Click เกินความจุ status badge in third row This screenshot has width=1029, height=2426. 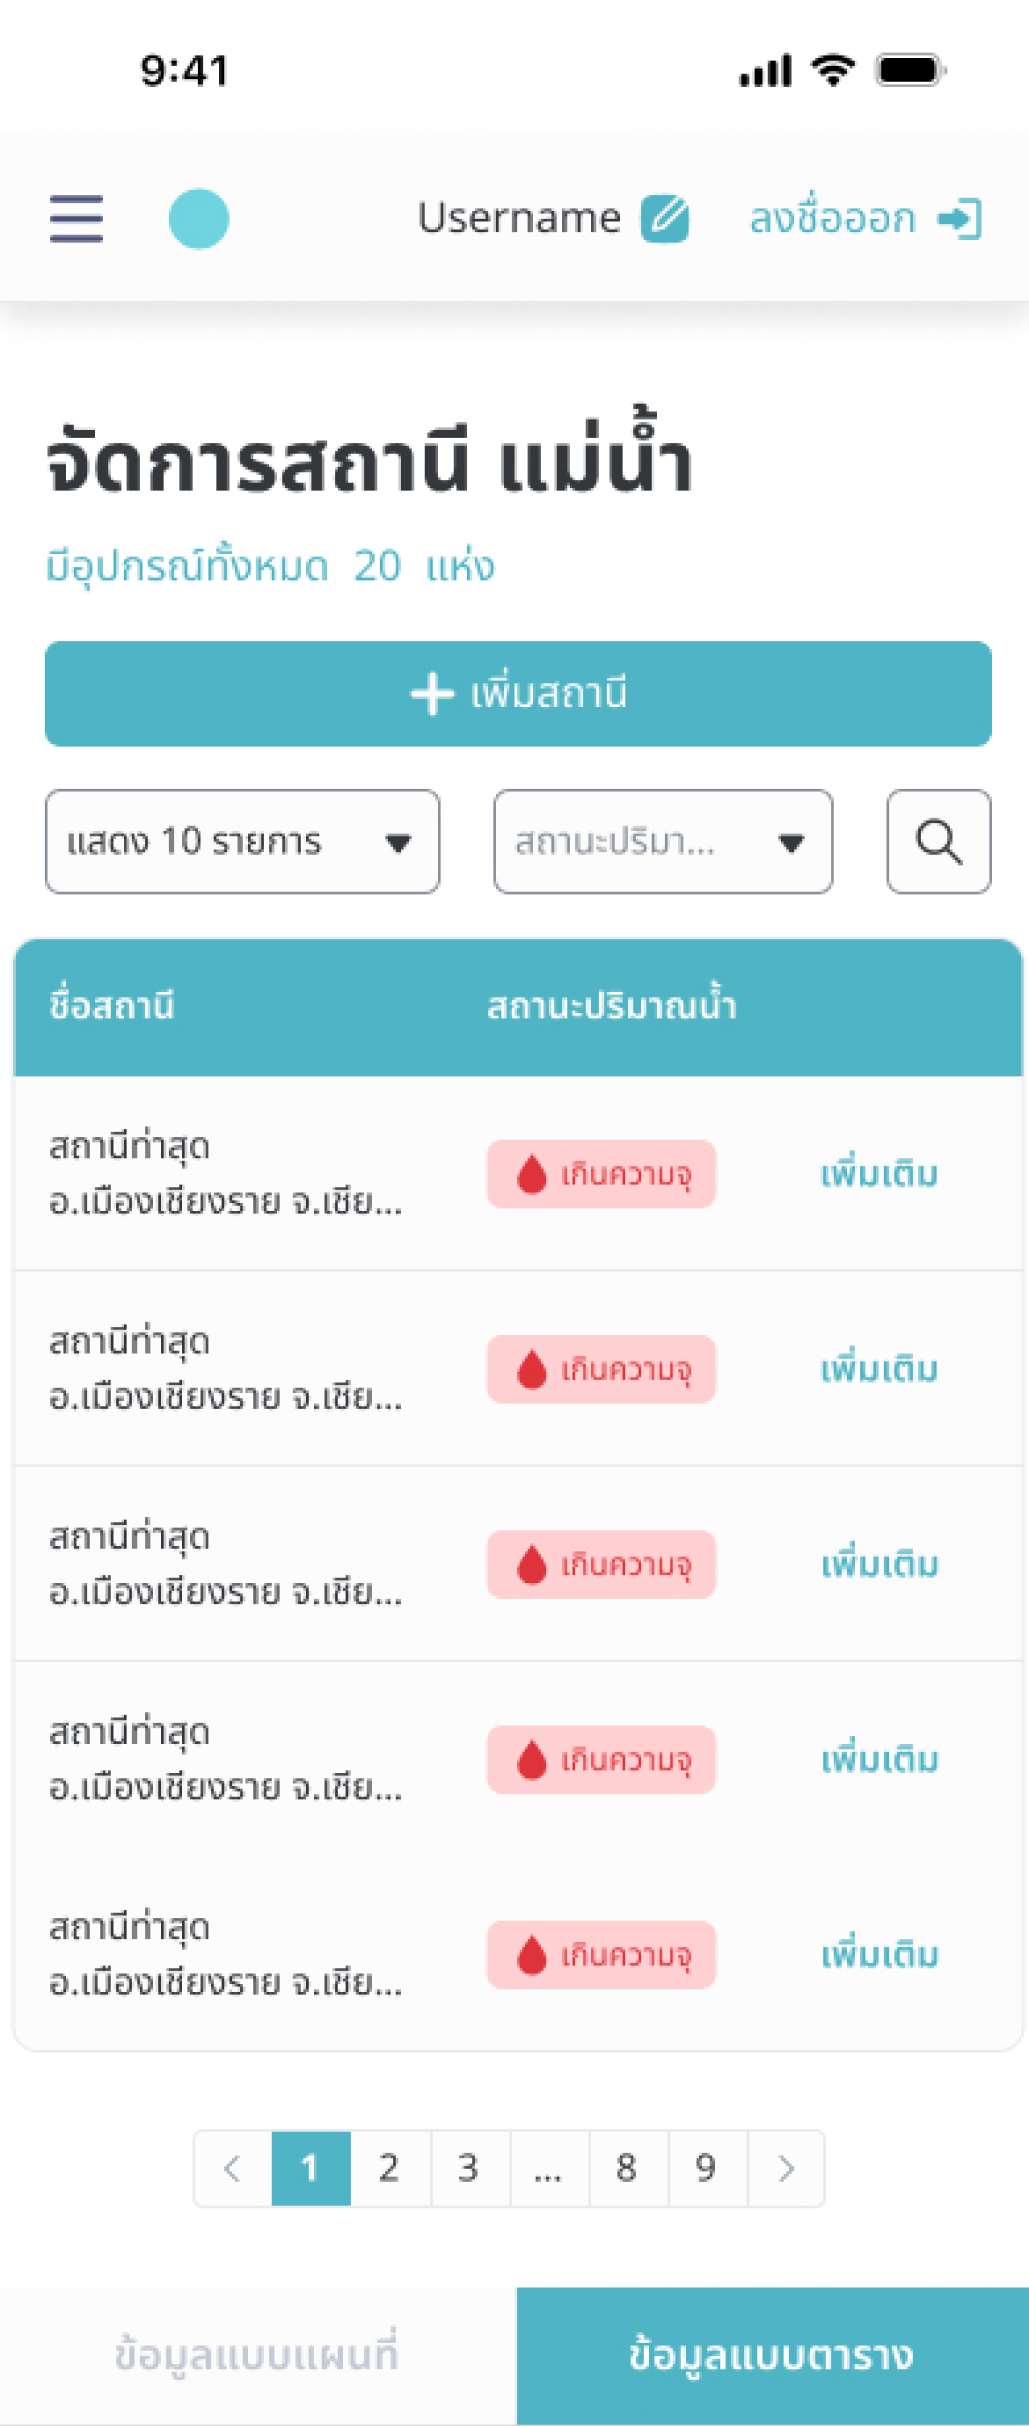tap(601, 1564)
